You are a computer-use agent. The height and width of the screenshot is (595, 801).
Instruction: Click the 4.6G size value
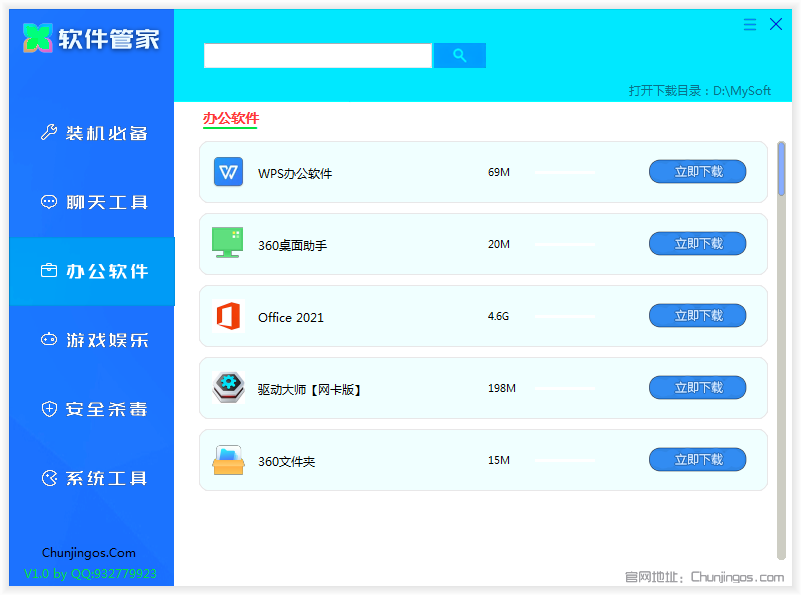click(x=498, y=316)
